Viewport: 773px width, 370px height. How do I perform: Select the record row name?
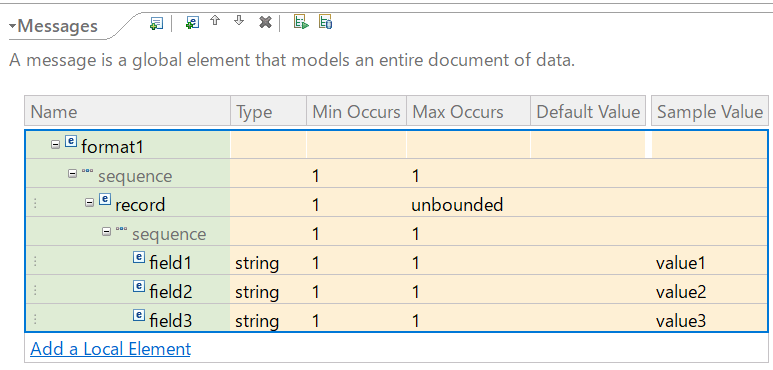140,204
